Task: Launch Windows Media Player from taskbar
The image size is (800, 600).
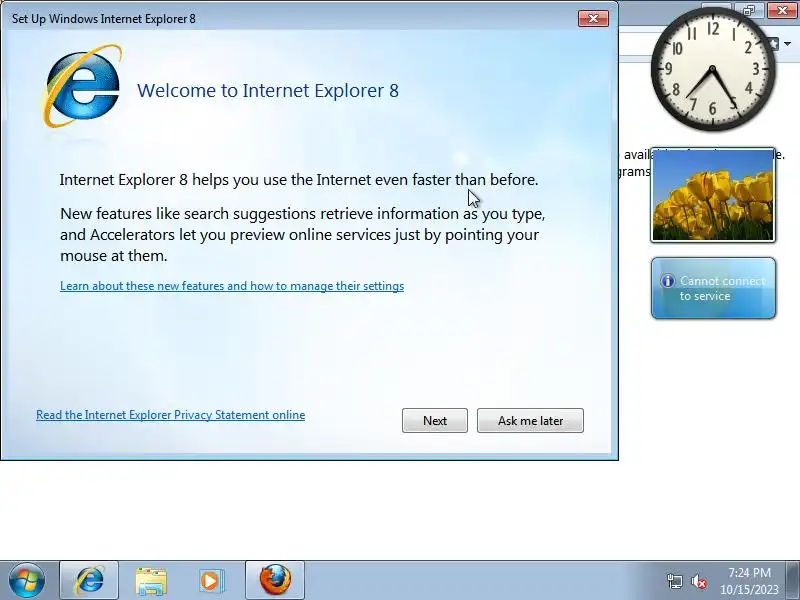Action: click(211, 581)
